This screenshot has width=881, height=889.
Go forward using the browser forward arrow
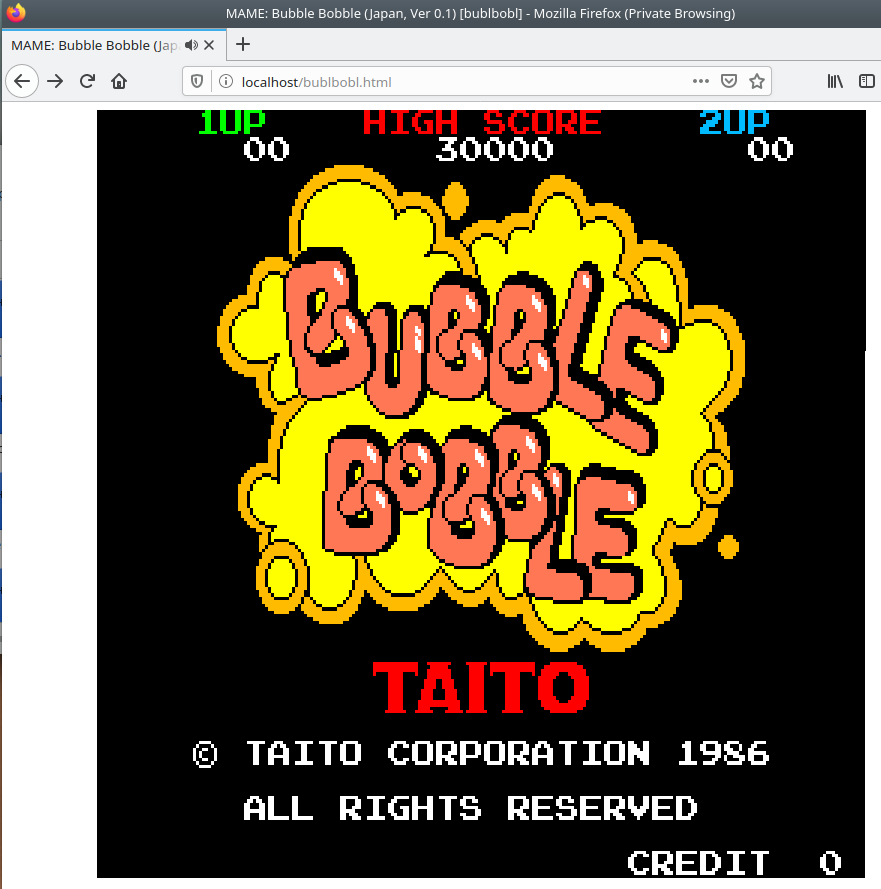tap(55, 82)
